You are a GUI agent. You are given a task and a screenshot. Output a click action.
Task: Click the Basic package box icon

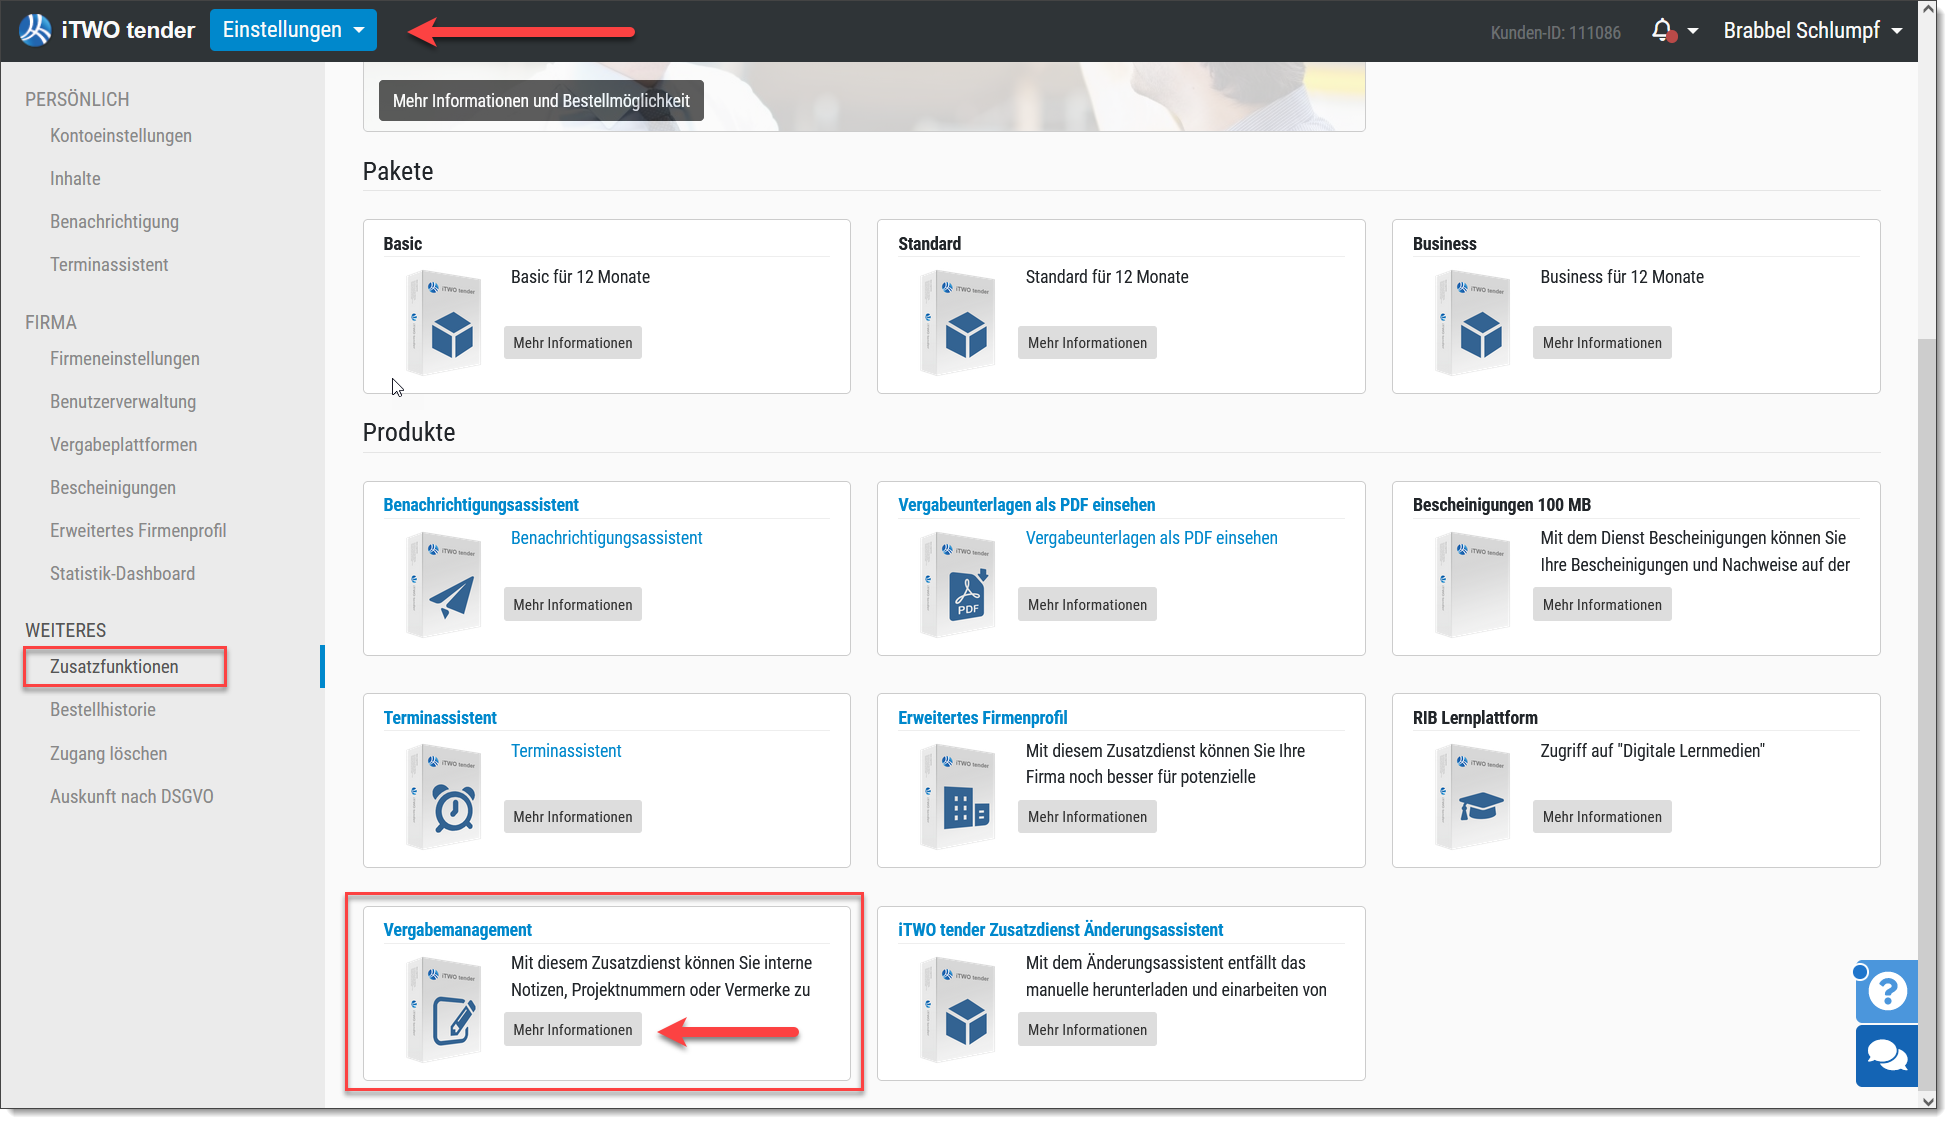coord(444,322)
